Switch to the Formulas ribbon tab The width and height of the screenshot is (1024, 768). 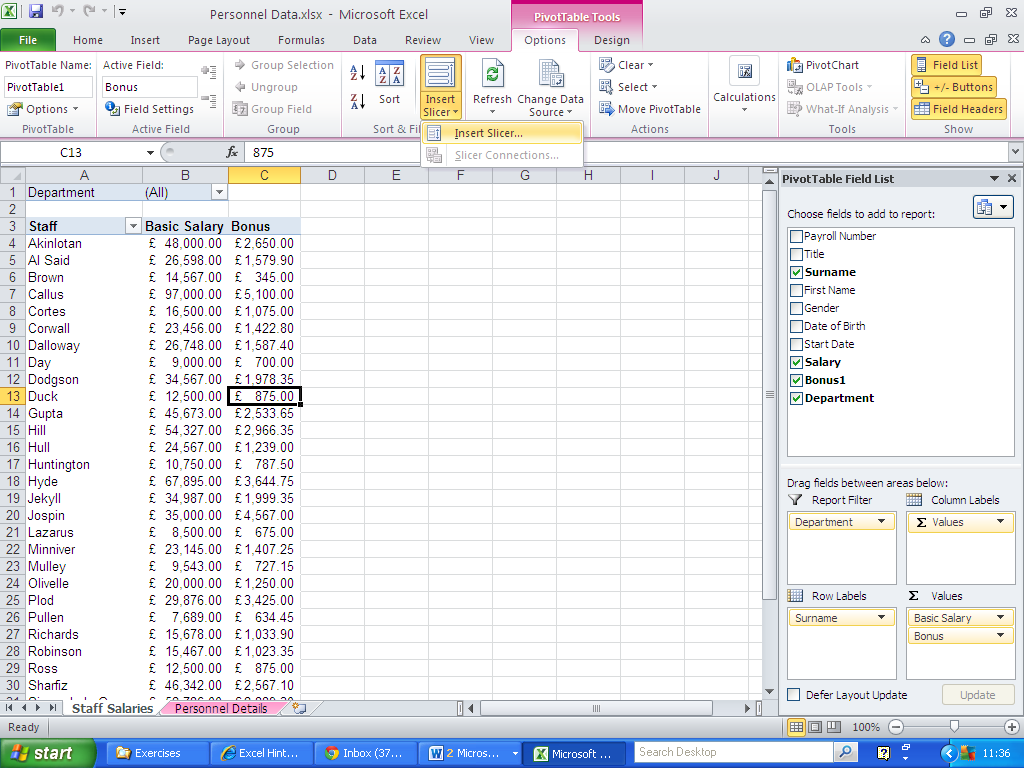tap(301, 40)
